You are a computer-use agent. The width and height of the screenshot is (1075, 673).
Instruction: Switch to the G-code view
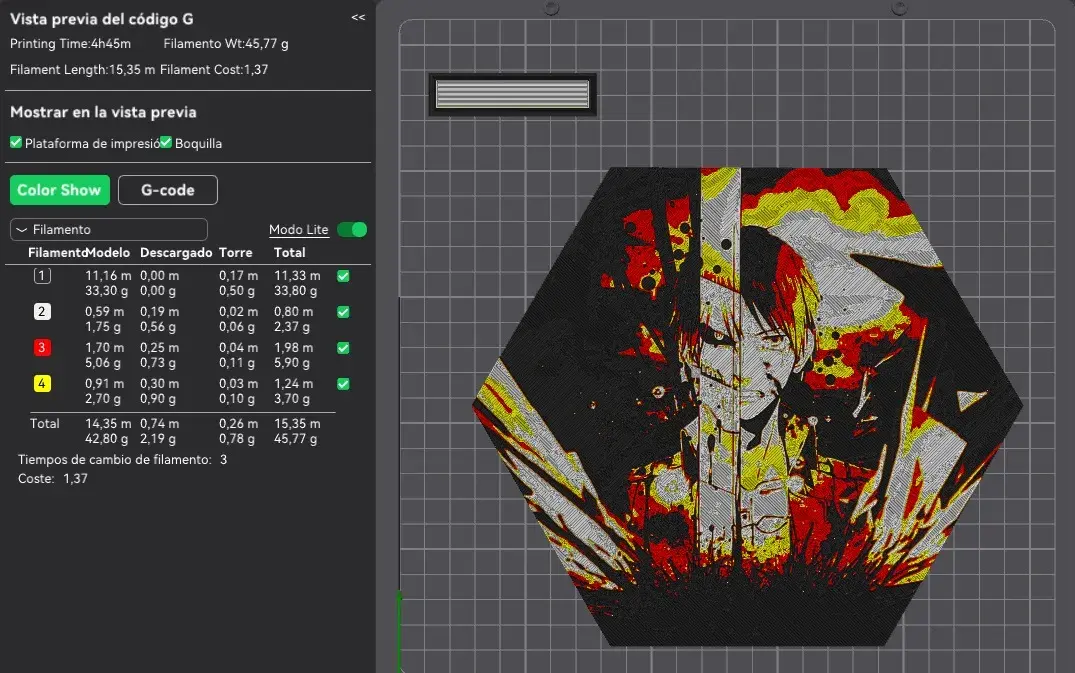tap(168, 190)
